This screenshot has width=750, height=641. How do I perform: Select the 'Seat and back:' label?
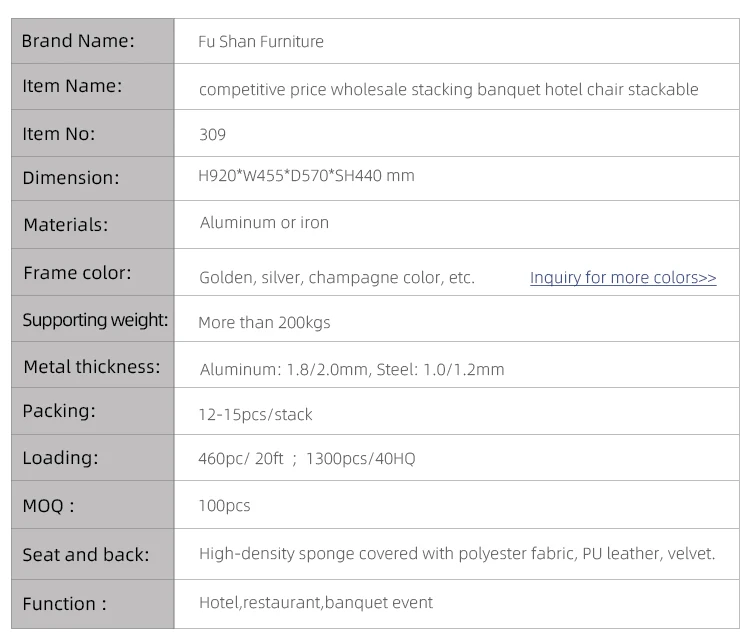click(86, 555)
